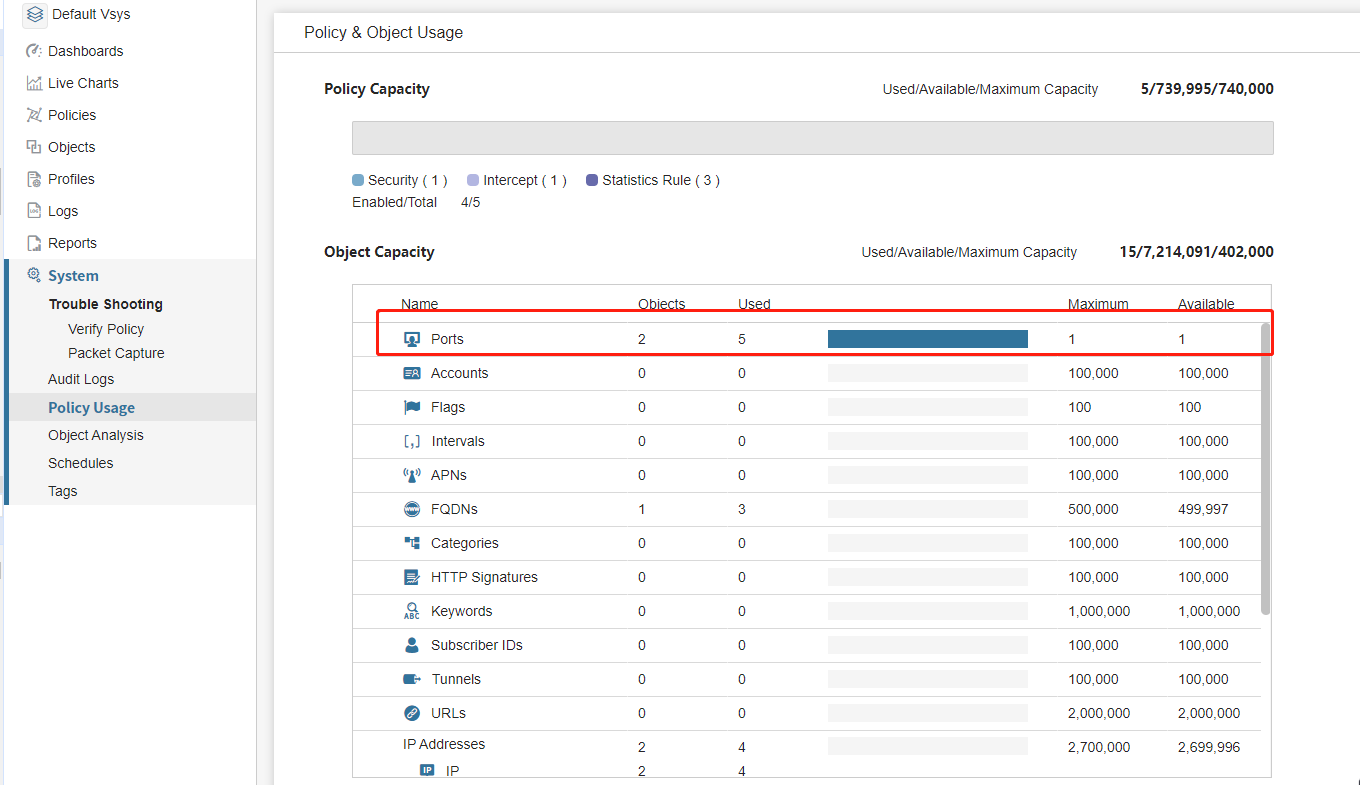Click the Ports row icon
The image size is (1360, 785).
(412, 339)
